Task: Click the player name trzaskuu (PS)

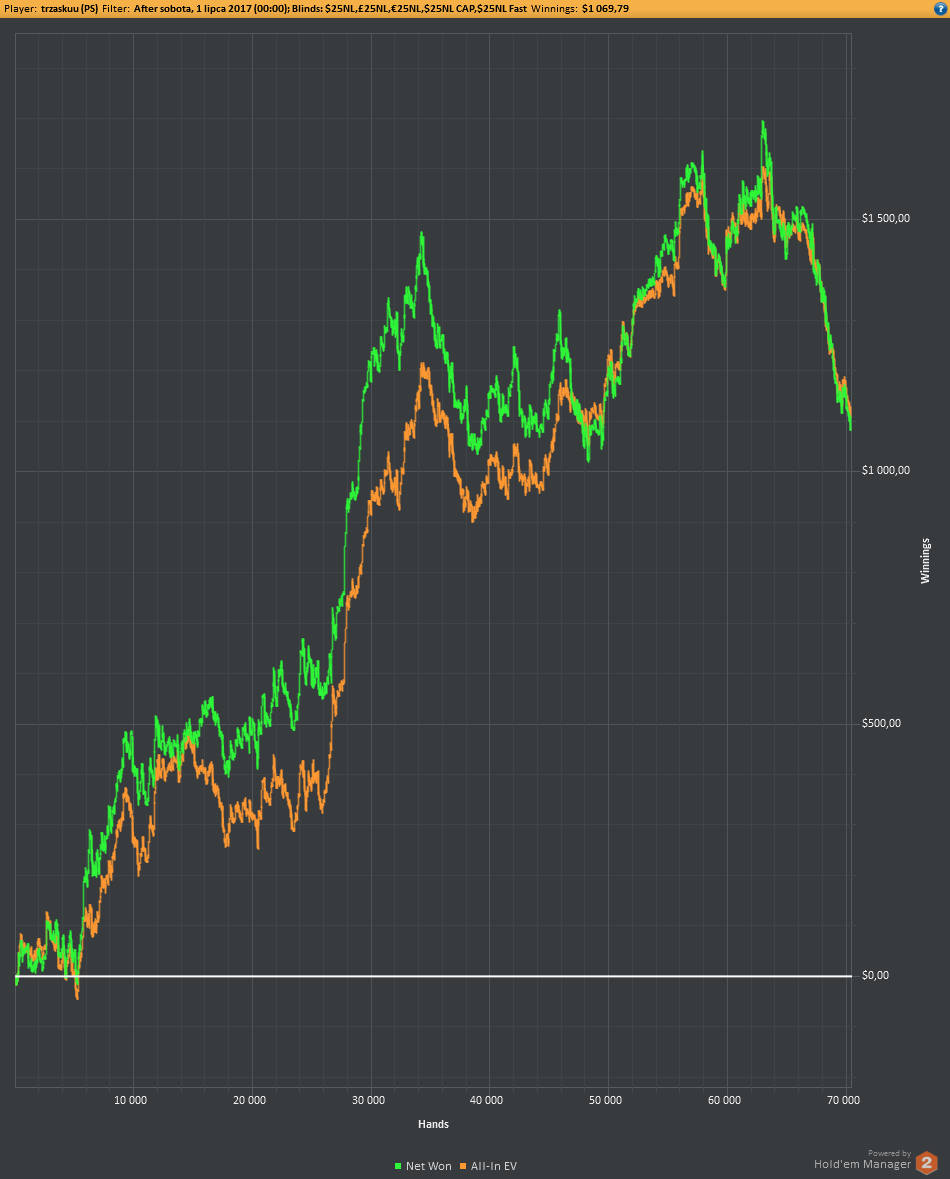Action: pos(69,9)
